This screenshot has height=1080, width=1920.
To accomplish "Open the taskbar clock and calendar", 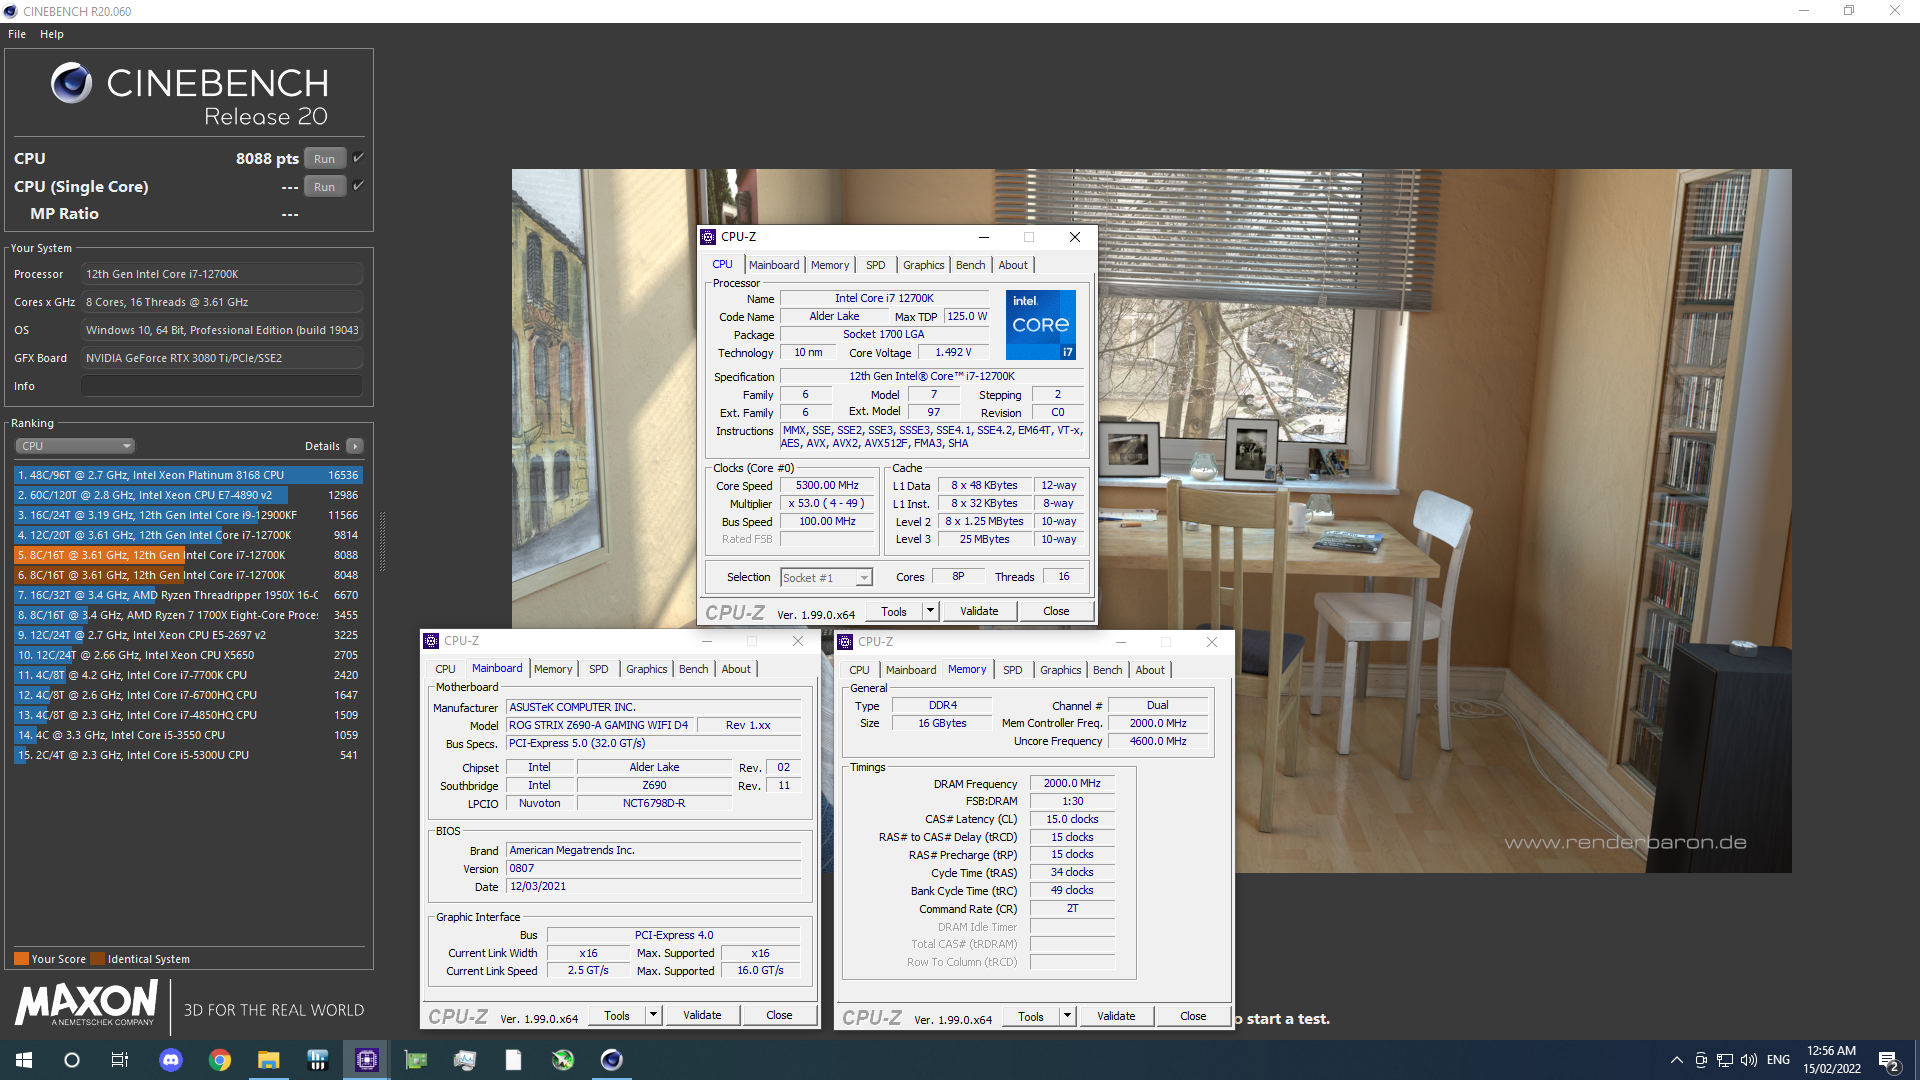I will (1832, 1060).
